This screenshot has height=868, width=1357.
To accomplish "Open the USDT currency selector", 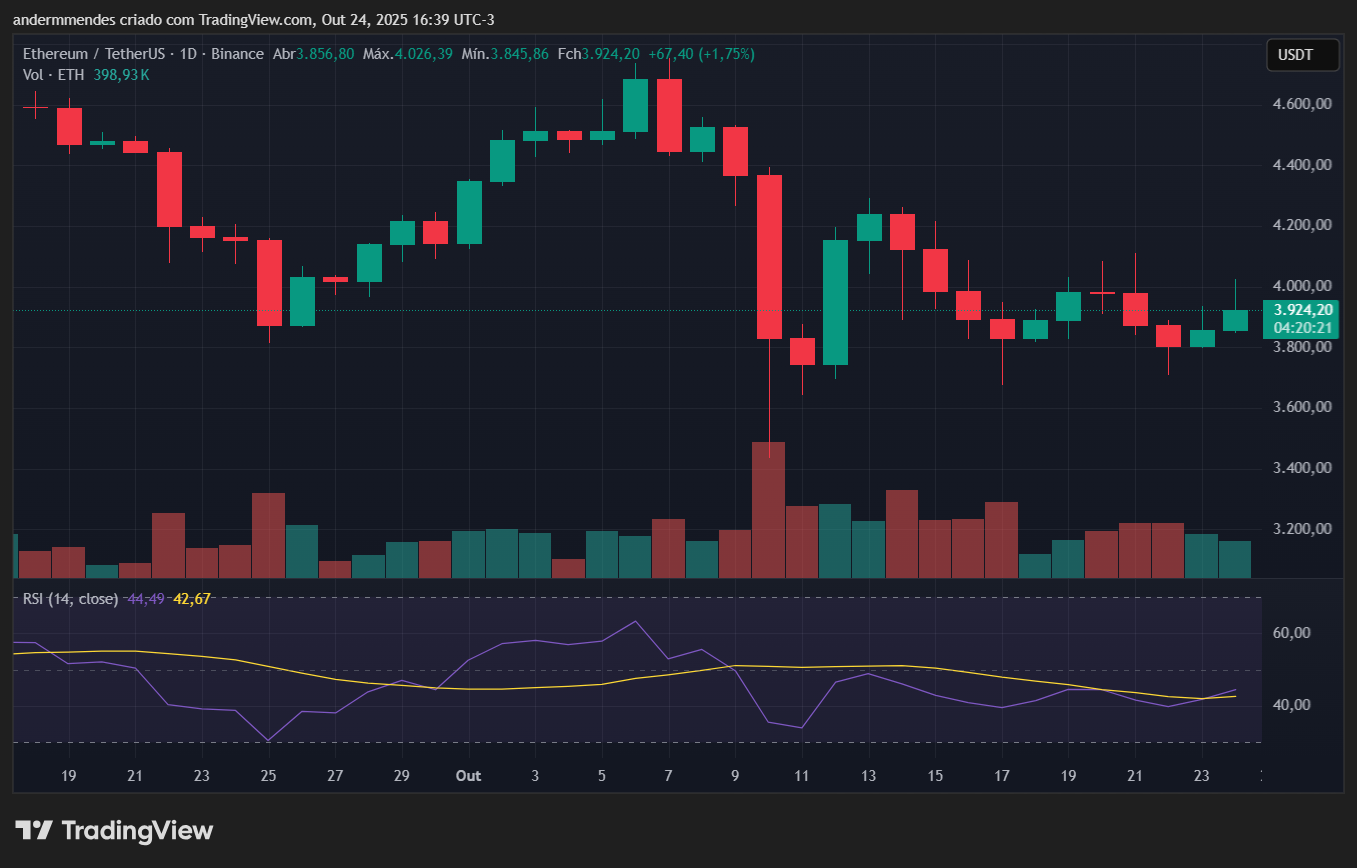I will pyautogui.click(x=1303, y=55).
